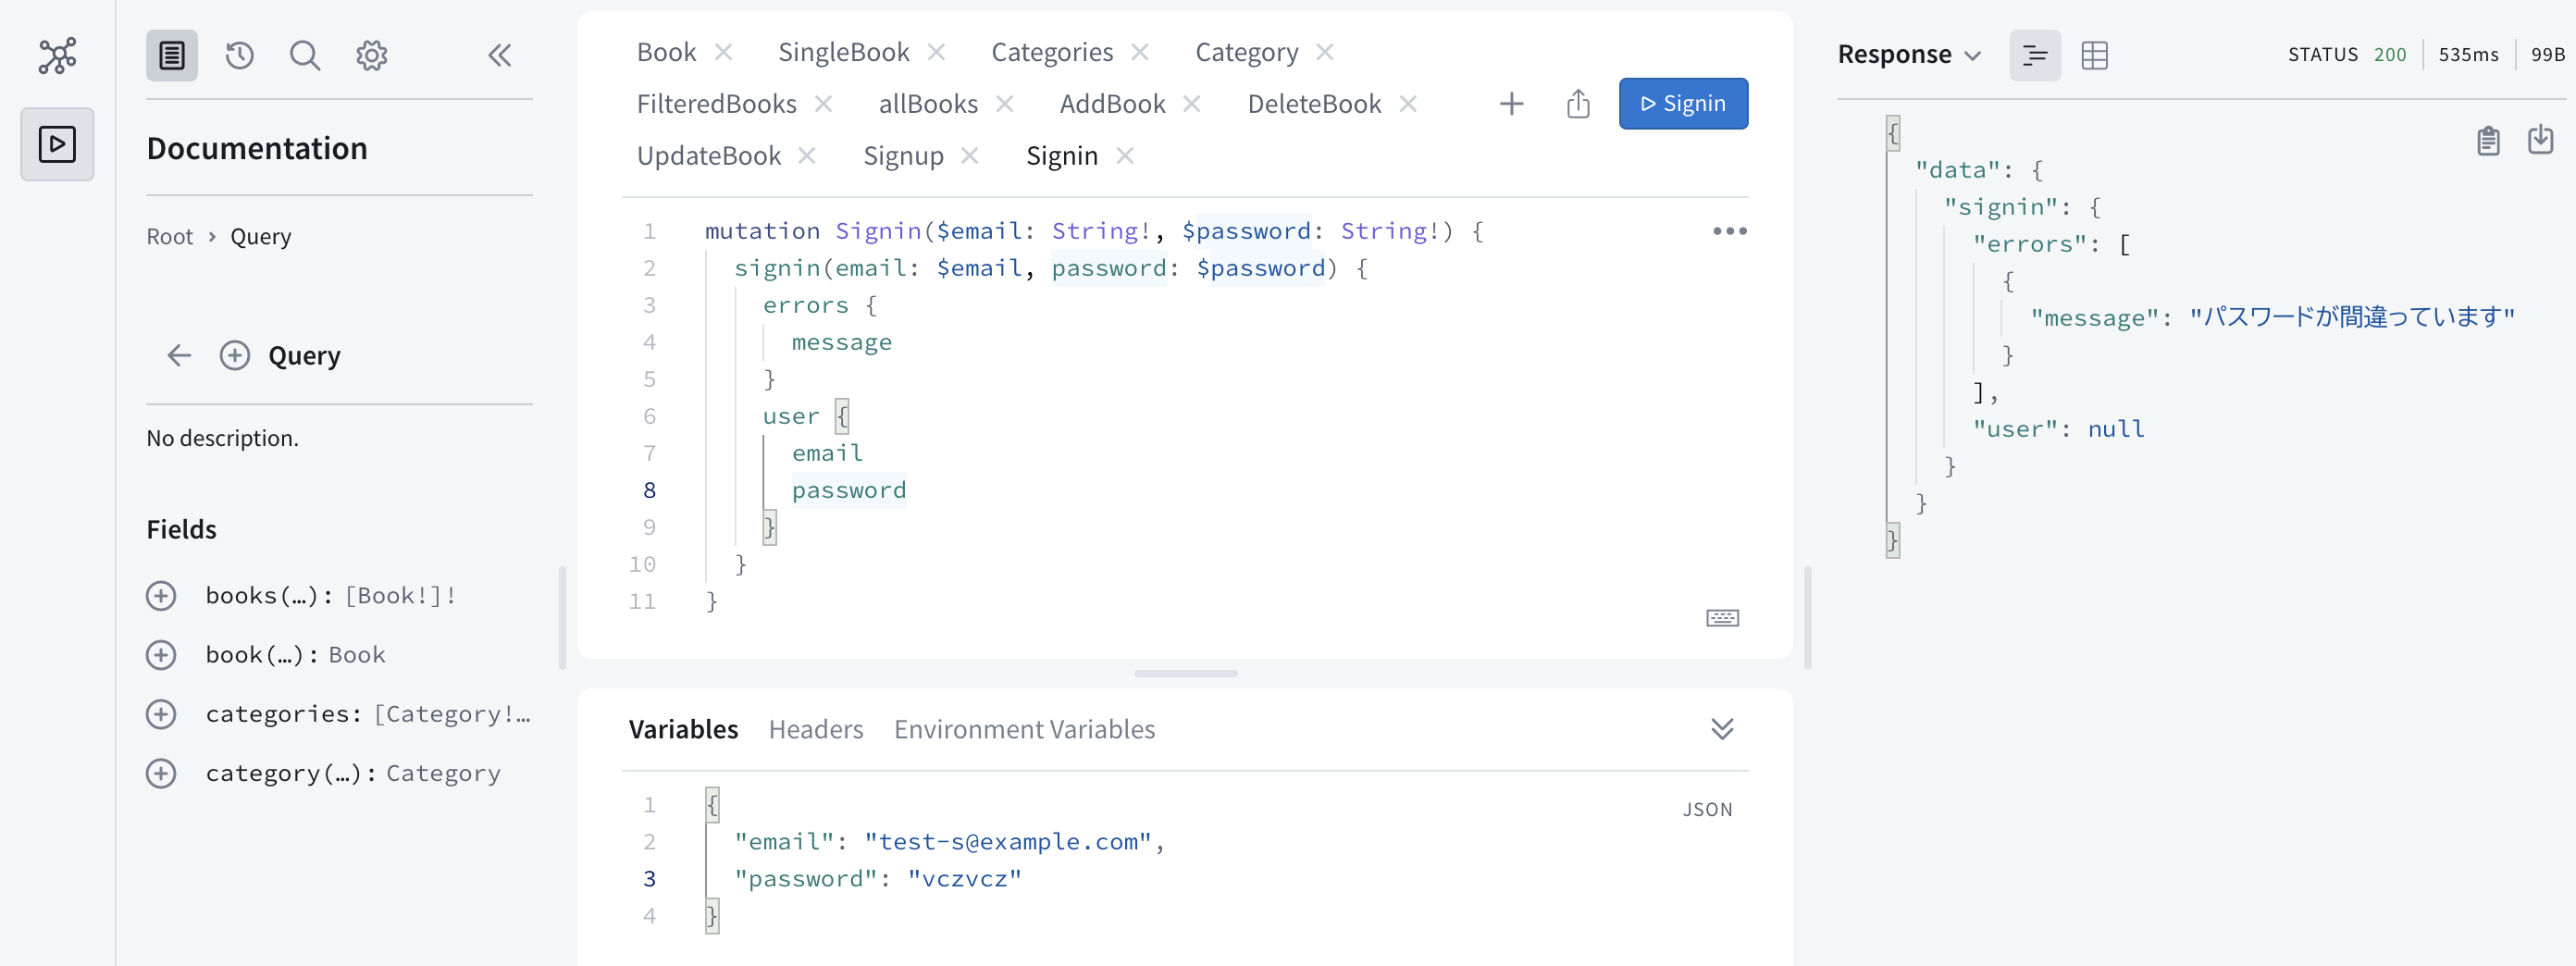This screenshot has width=2576, height=966.
Task: Switch response to table view icon
Action: (x=2094, y=55)
